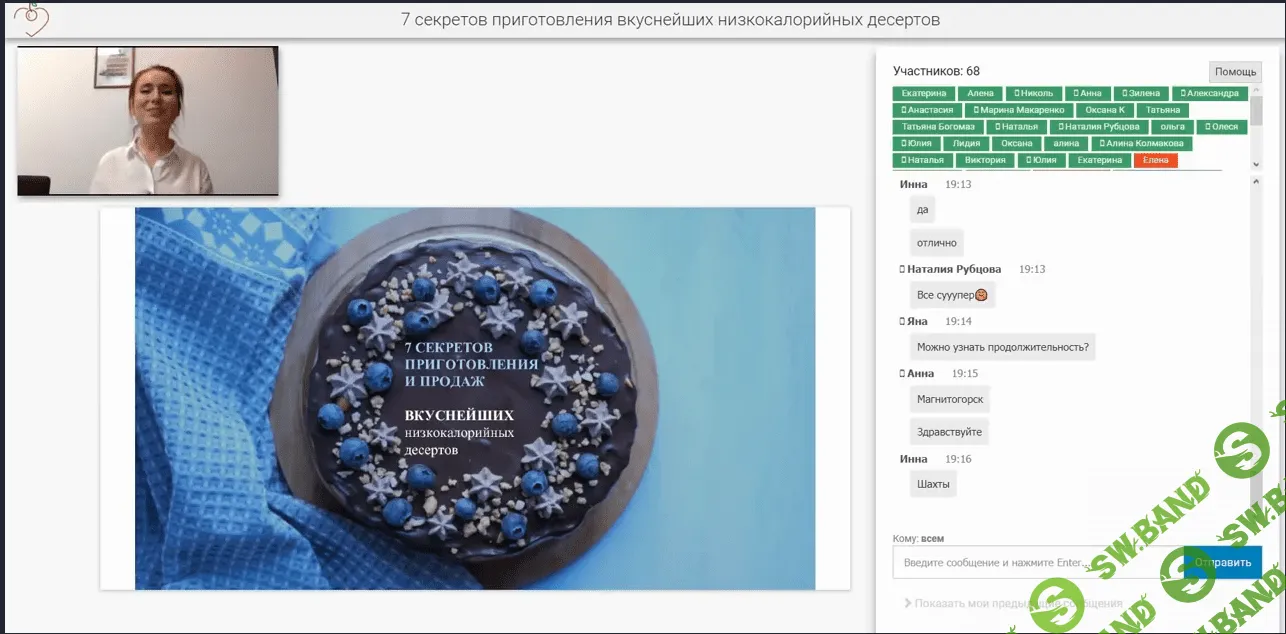Open the Помощь help button
This screenshot has height=634, width=1286.
click(1235, 72)
